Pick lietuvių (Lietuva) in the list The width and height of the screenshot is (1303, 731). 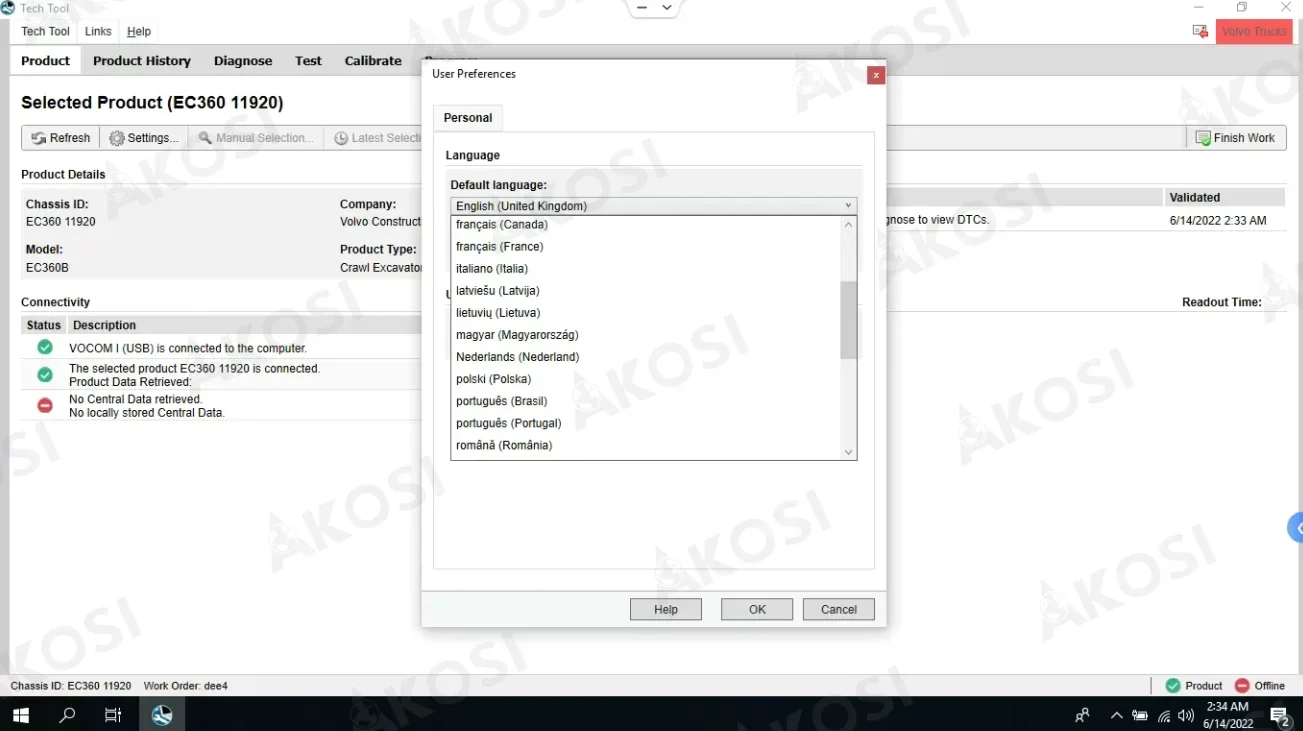[x=646, y=313]
